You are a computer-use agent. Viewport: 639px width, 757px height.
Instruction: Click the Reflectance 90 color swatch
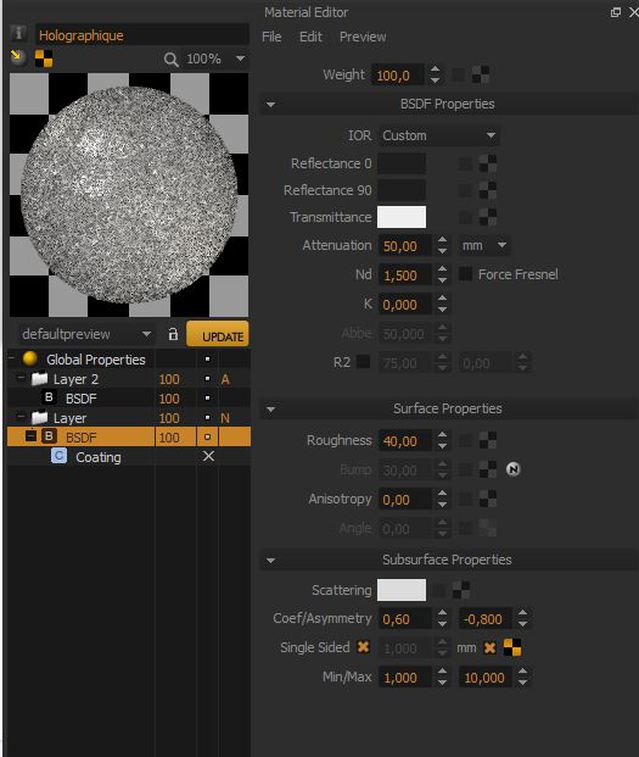(402, 190)
